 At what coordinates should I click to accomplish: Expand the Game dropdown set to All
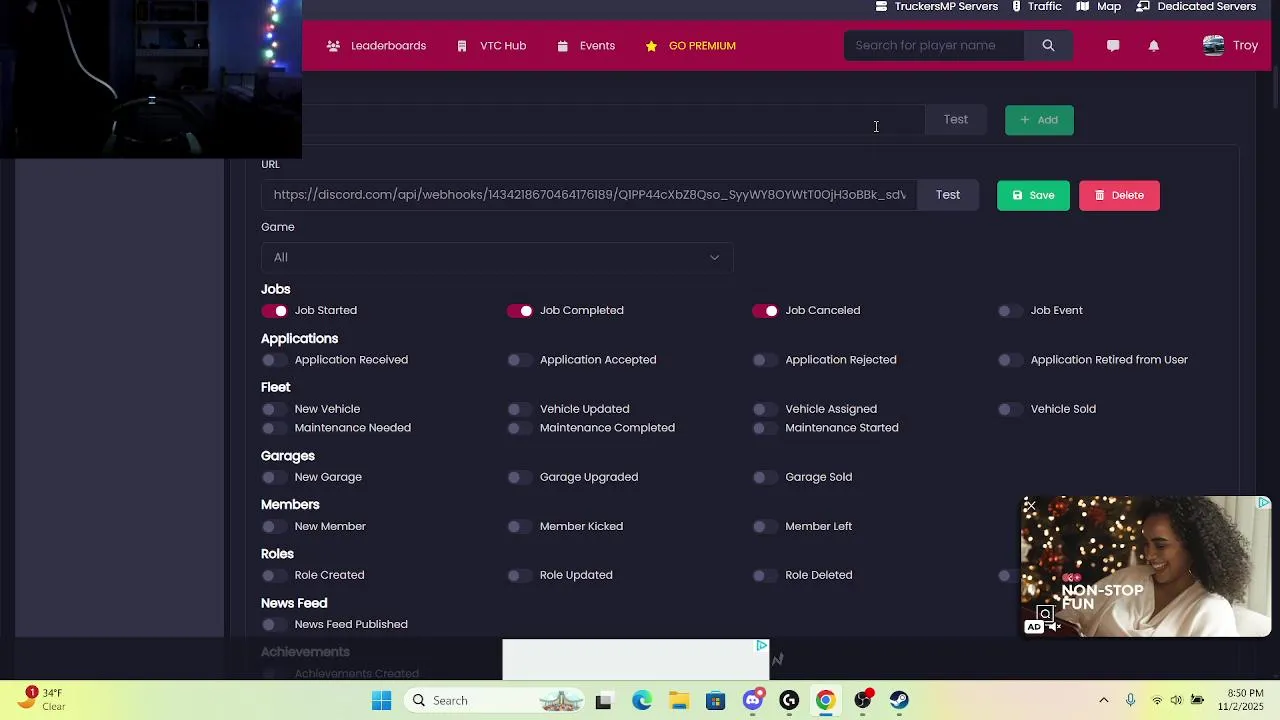[x=497, y=258]
